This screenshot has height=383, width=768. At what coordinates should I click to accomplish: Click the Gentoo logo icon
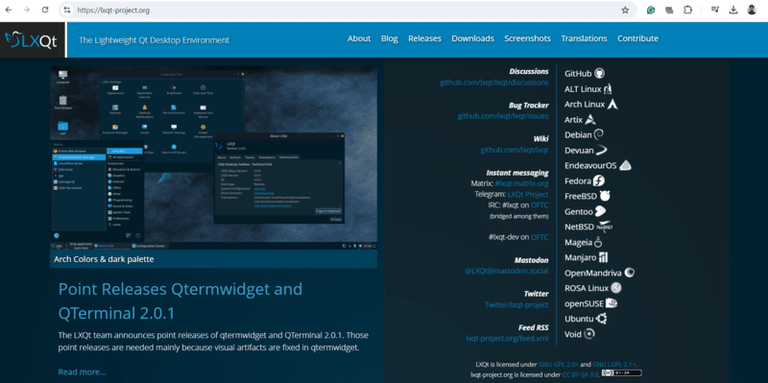coord(600,212)
